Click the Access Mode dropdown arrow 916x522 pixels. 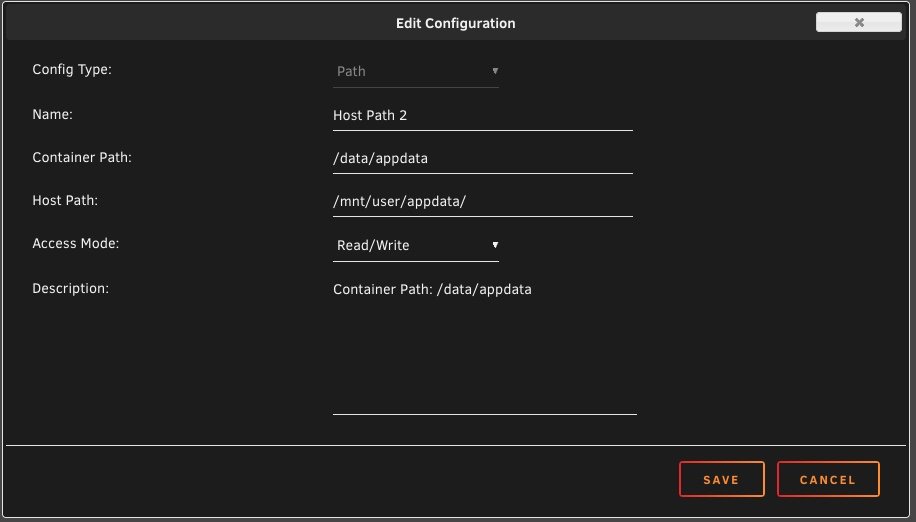(x=495, y=245)
